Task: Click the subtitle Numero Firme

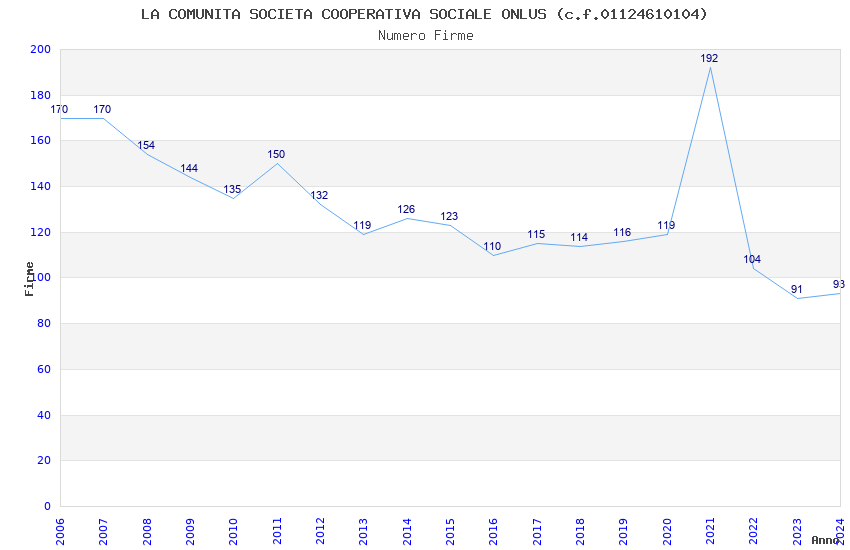Action: coord(426,36)
